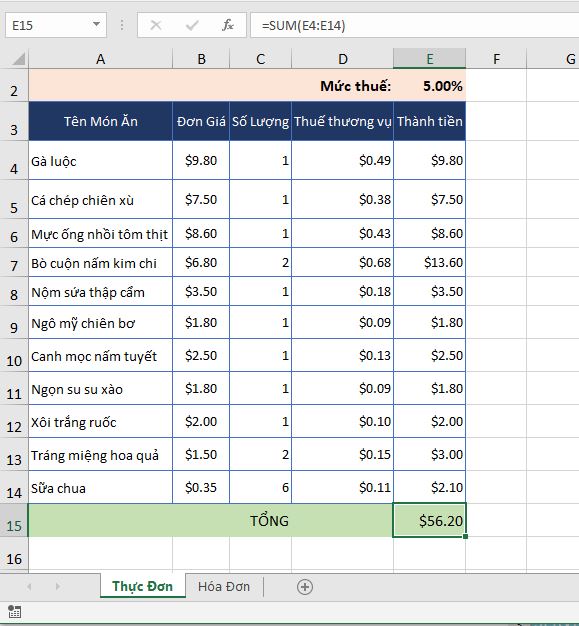Click the $0.15 tax cell
Viewport: 579px width, 626px height.
343,454
